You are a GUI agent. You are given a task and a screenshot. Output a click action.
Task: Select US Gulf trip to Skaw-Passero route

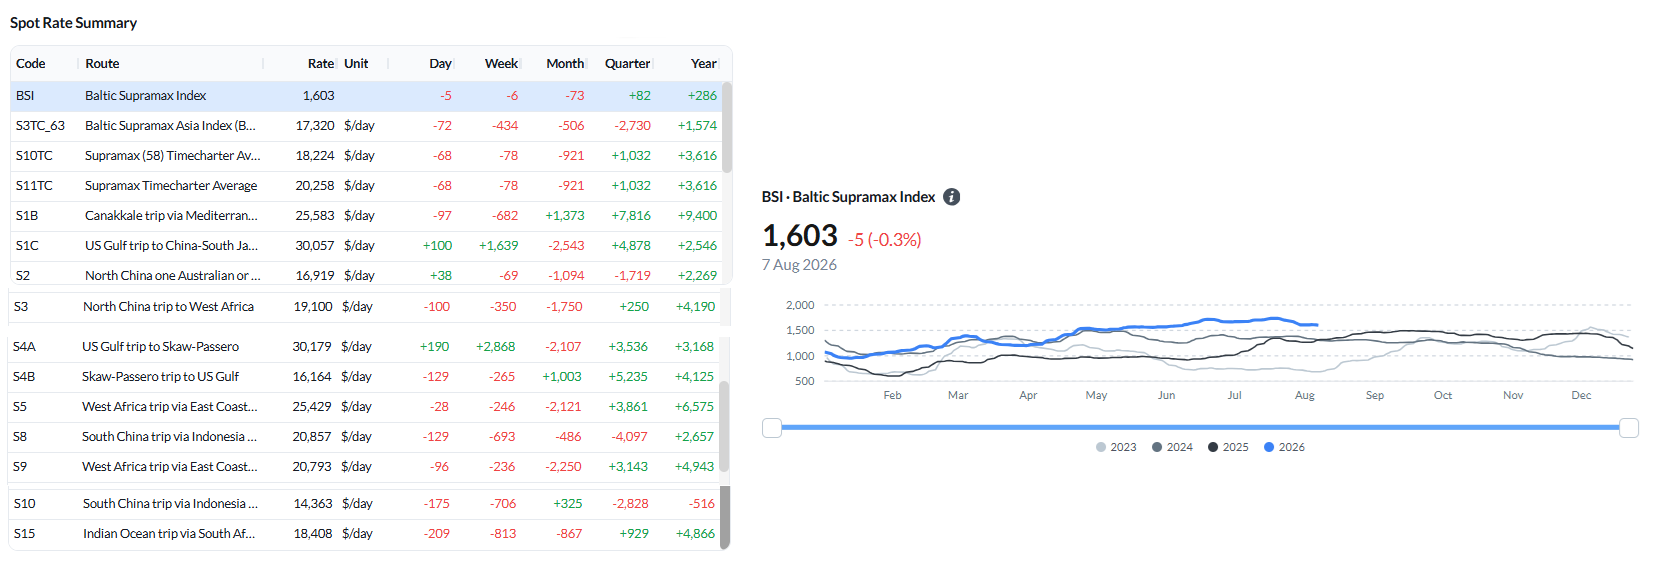pyautogui.click(x=160, y=347)
